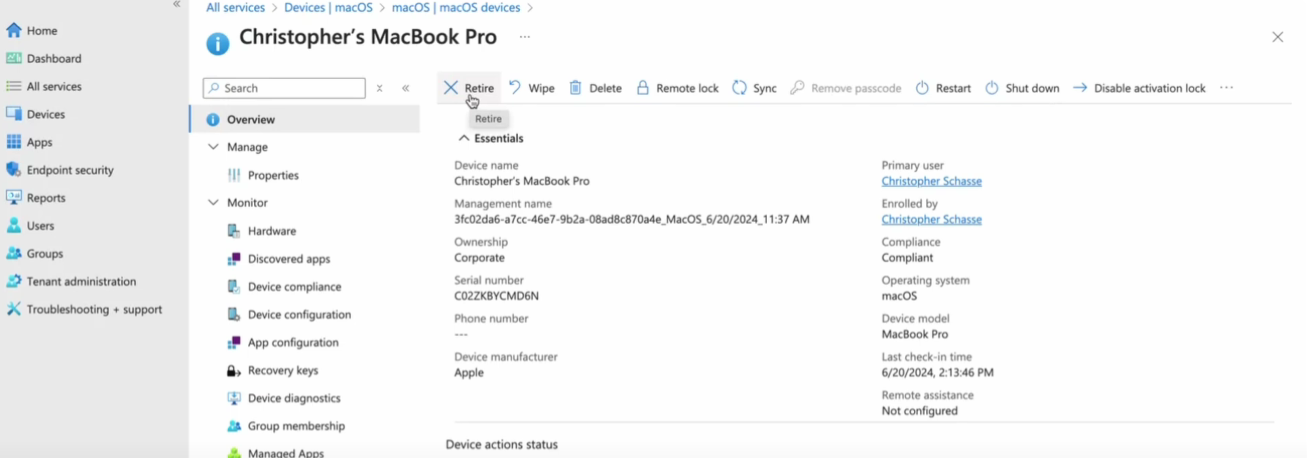Click macOS | macOS devices breadcrumb

[455, 8]
